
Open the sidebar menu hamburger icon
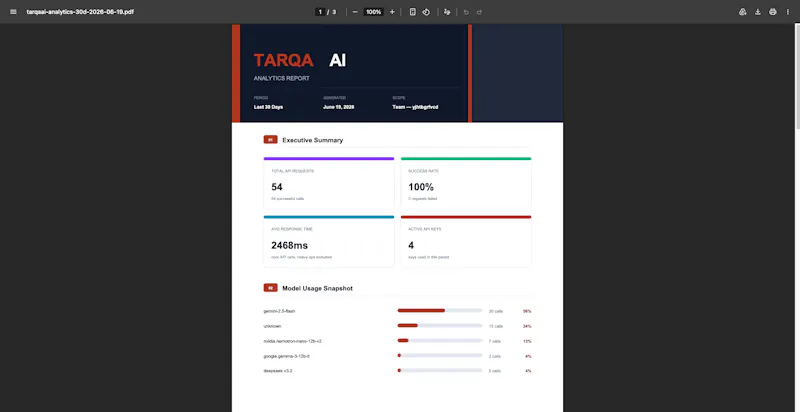(13, 12)
